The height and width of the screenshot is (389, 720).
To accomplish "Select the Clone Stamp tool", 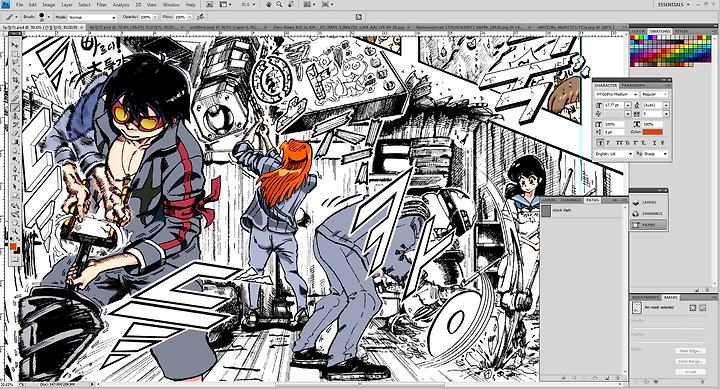I will [x=15, y=116].
